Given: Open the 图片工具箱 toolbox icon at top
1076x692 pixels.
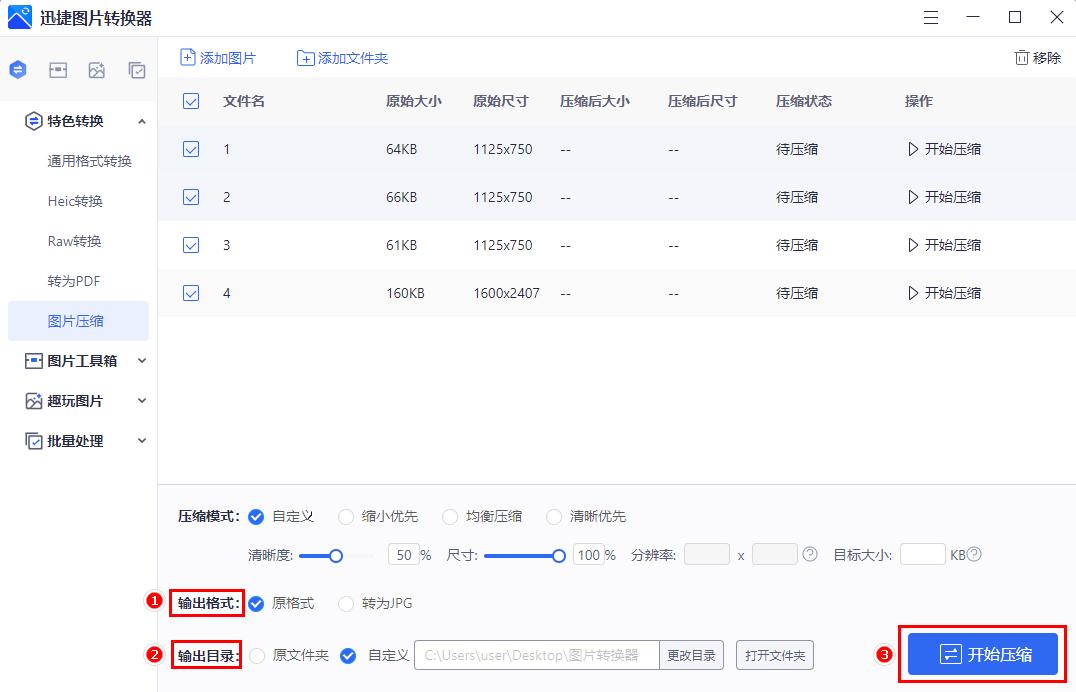Looking at the screenshot, I should pyautogui.click(x=57, y=69).
